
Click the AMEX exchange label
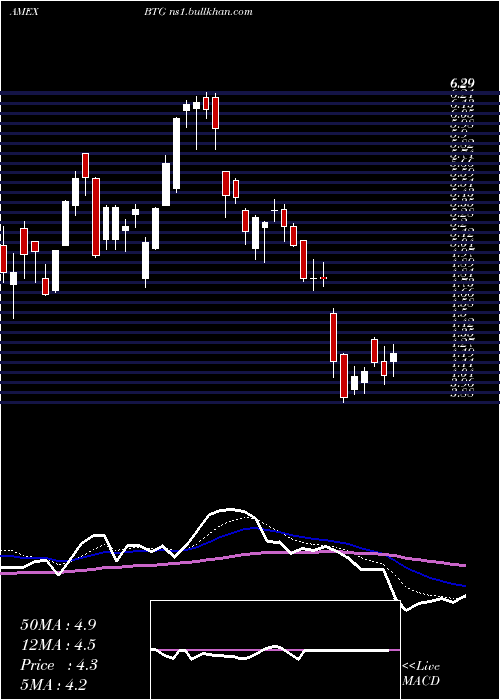pos(24,12)
